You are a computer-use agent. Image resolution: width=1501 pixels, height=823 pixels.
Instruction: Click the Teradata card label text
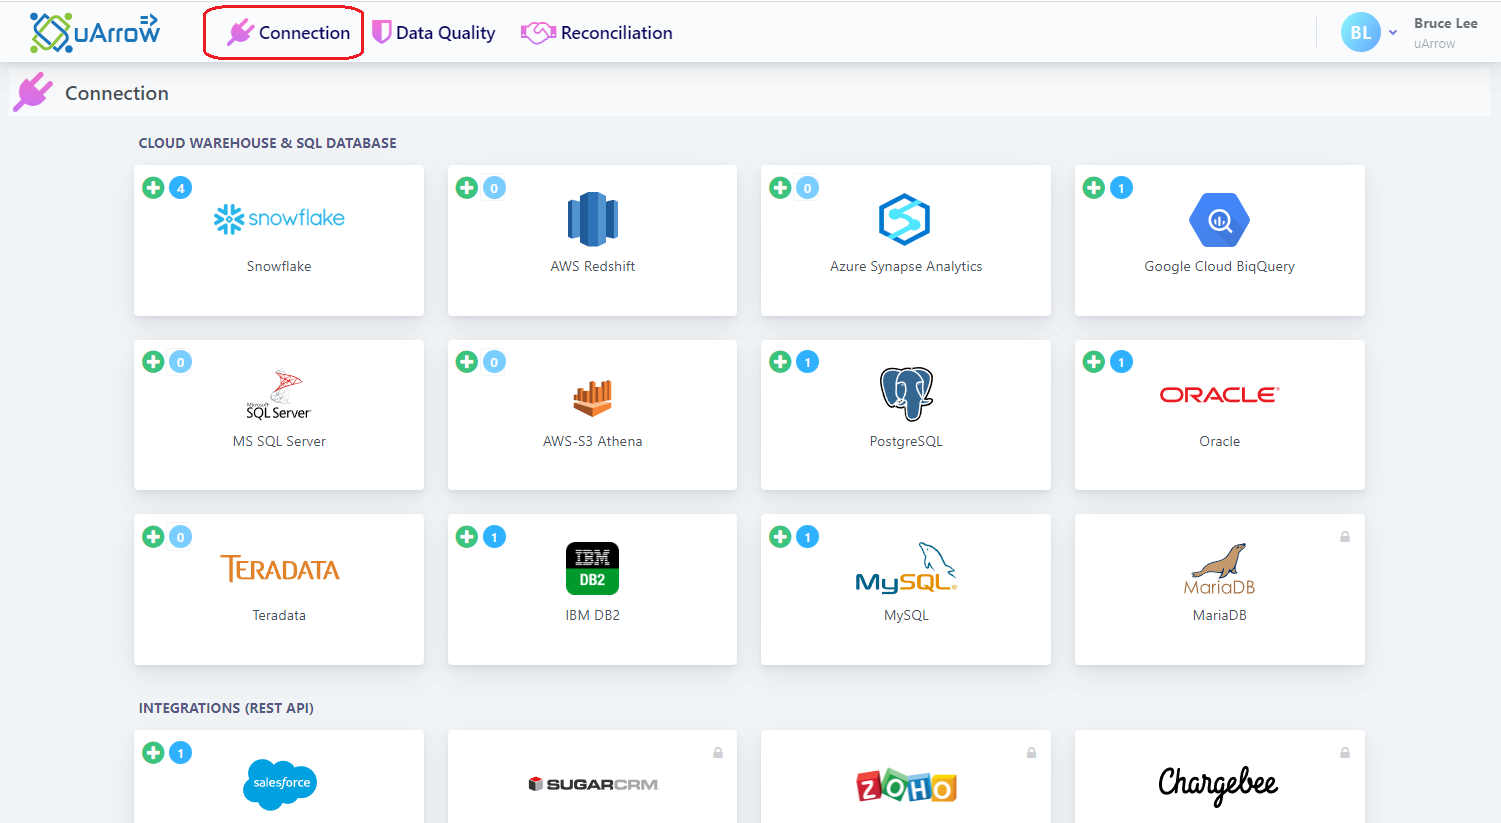pyautogui.click(x=279, y=615)
